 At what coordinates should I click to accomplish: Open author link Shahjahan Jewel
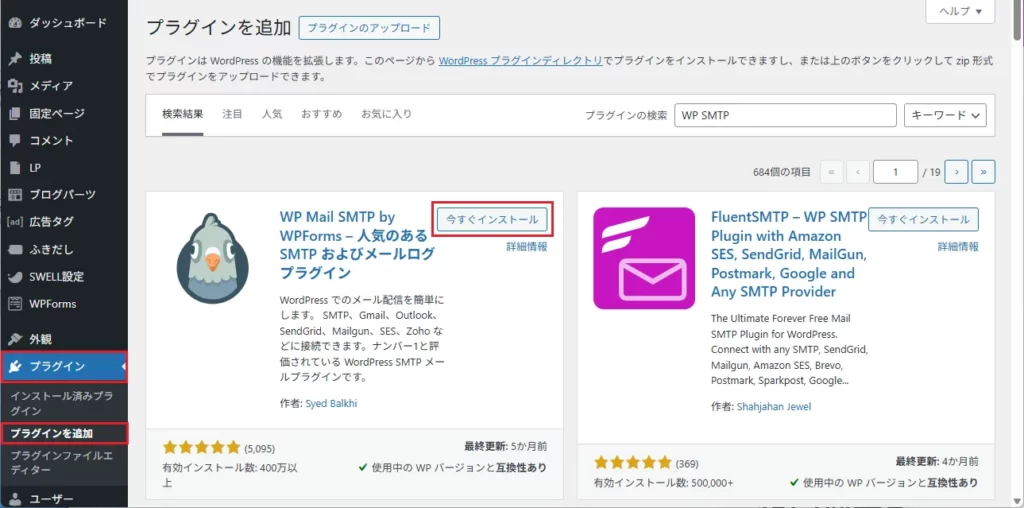[x=774, y=407]
